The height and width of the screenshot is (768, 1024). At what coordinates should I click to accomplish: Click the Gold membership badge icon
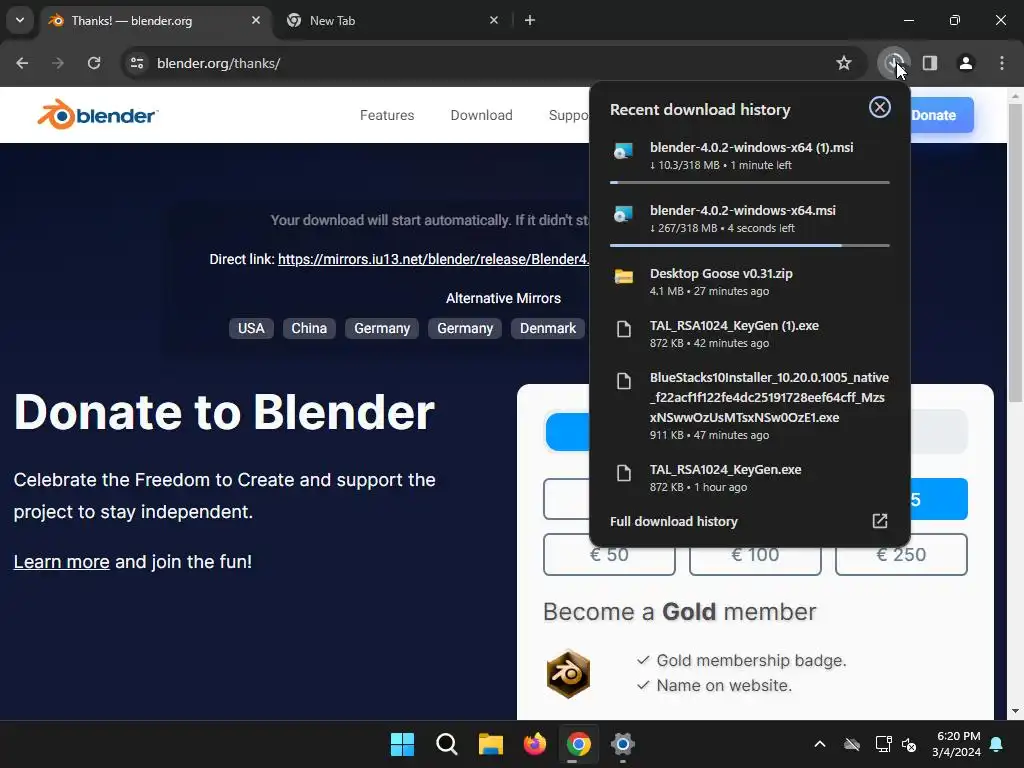568,673
